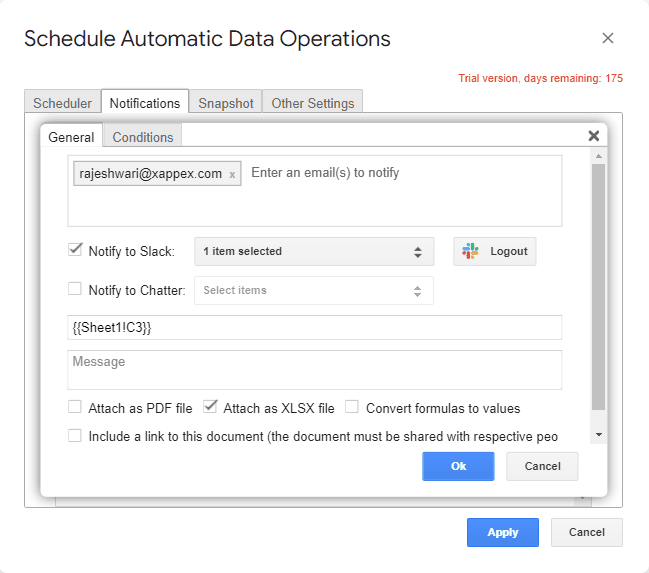Switch to the Conditions tab

point(143,137)
